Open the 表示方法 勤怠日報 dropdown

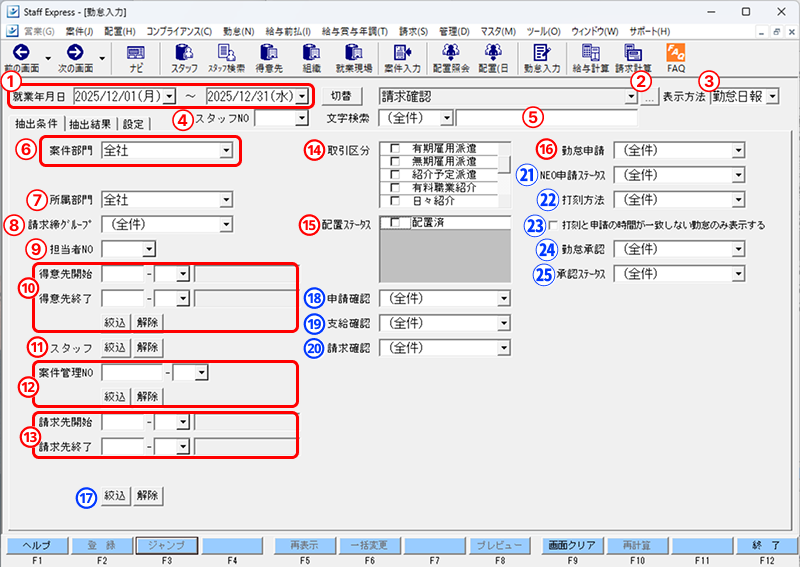pyautogui.click(x=772, y=96)
